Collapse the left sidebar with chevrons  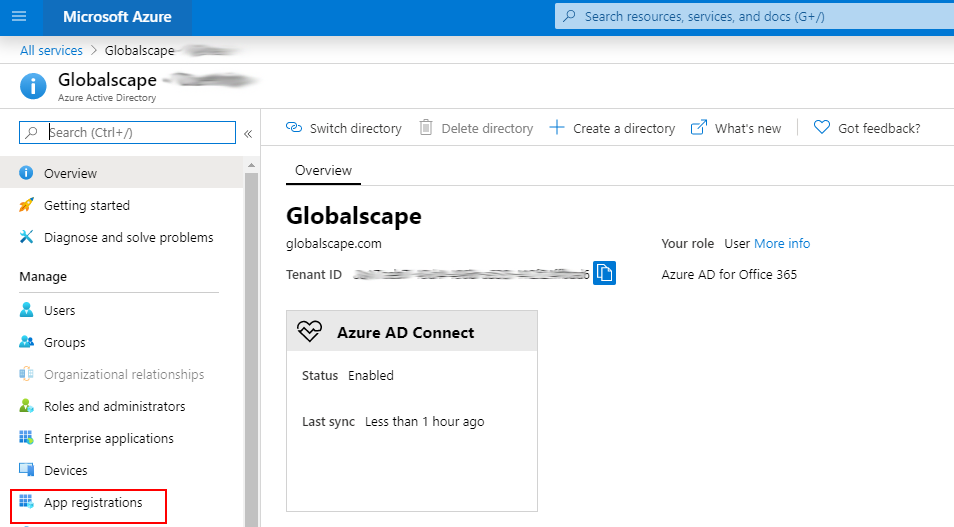pyautogui.click(x=248, y=133)
